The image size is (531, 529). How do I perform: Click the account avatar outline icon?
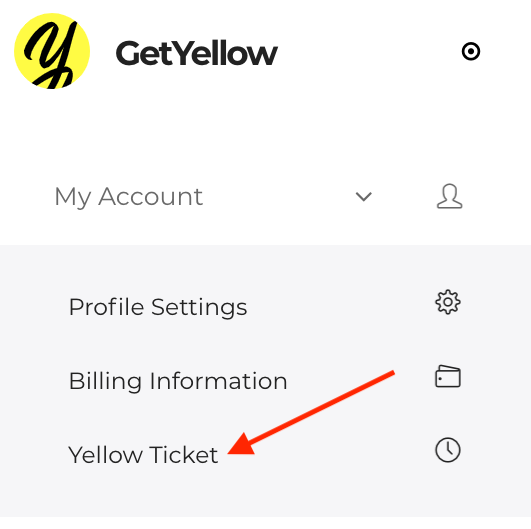[449, 196]
